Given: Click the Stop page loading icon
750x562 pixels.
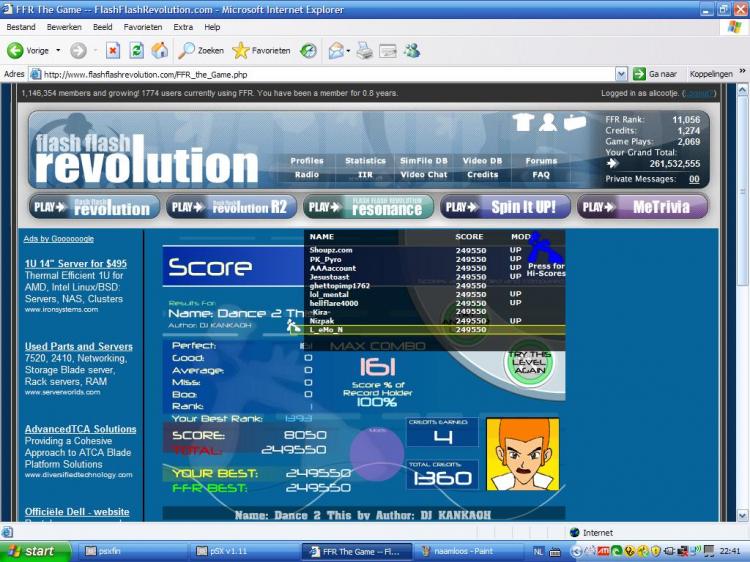Looking at the screenshot, I should (113, 50).
